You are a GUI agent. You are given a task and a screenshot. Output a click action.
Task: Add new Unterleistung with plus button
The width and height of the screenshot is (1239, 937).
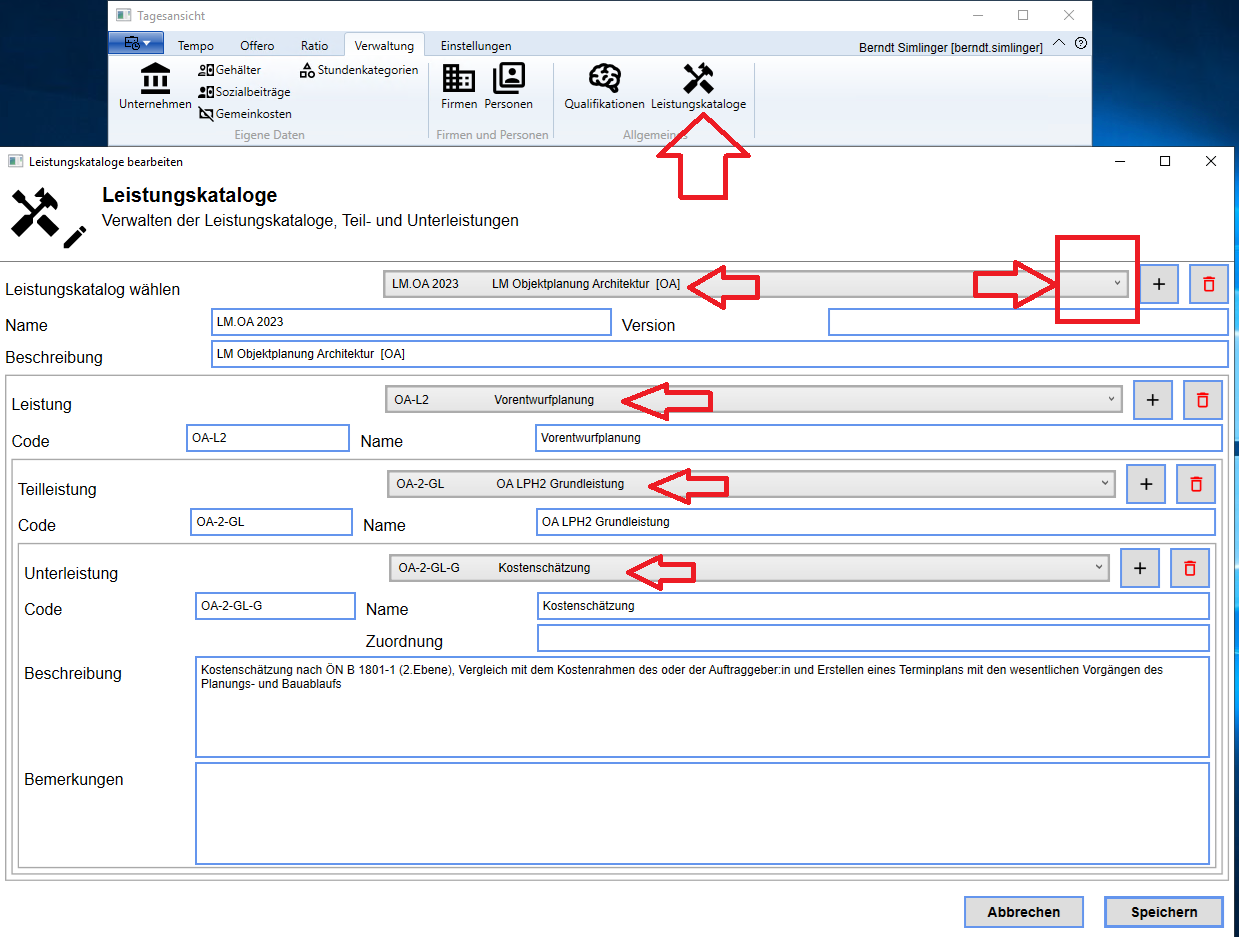pyautogui.click(x=1139, y=568)
